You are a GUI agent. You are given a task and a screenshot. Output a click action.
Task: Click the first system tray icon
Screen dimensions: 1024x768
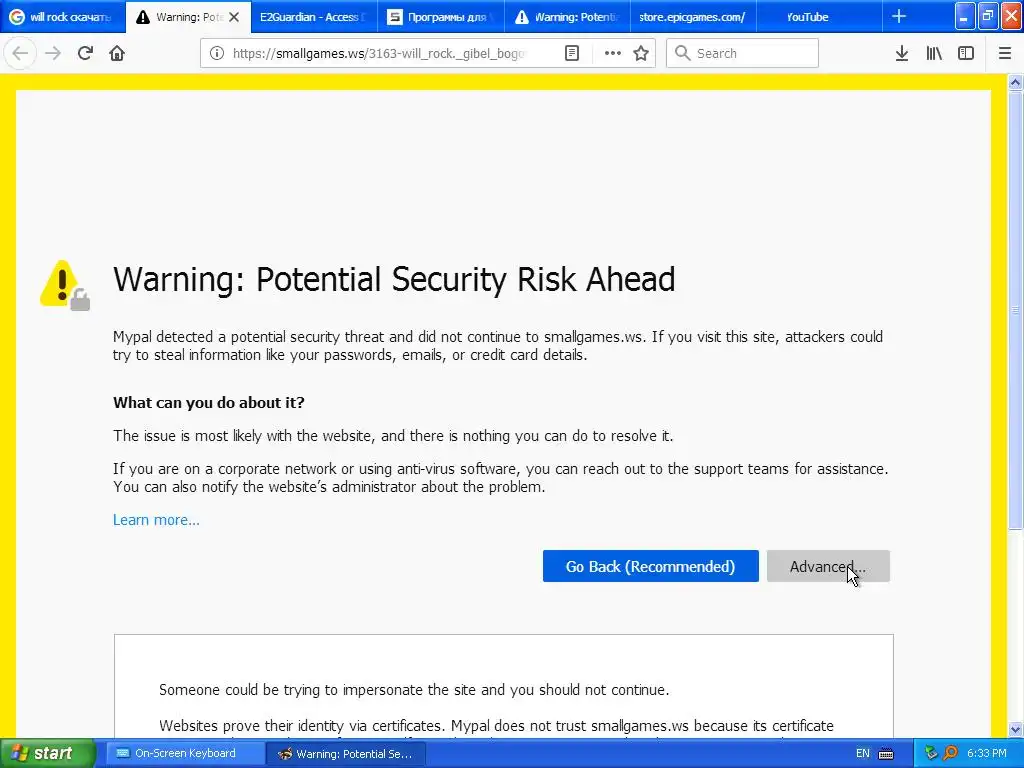(x=931, y=754)
